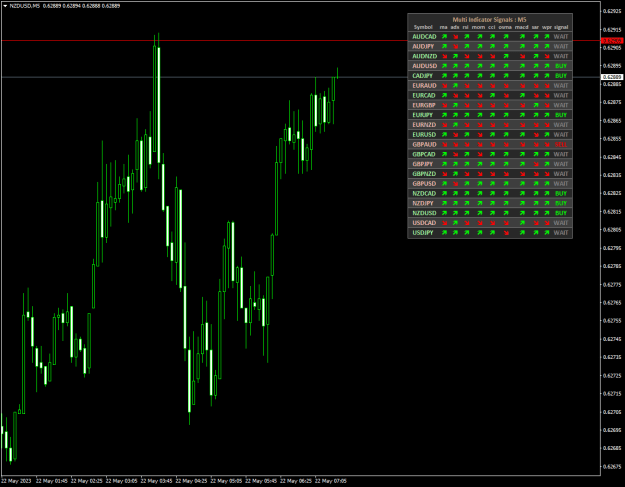Click the red adx arrow in AUDCAD row
625x487 pixels.
click(455, 37)
